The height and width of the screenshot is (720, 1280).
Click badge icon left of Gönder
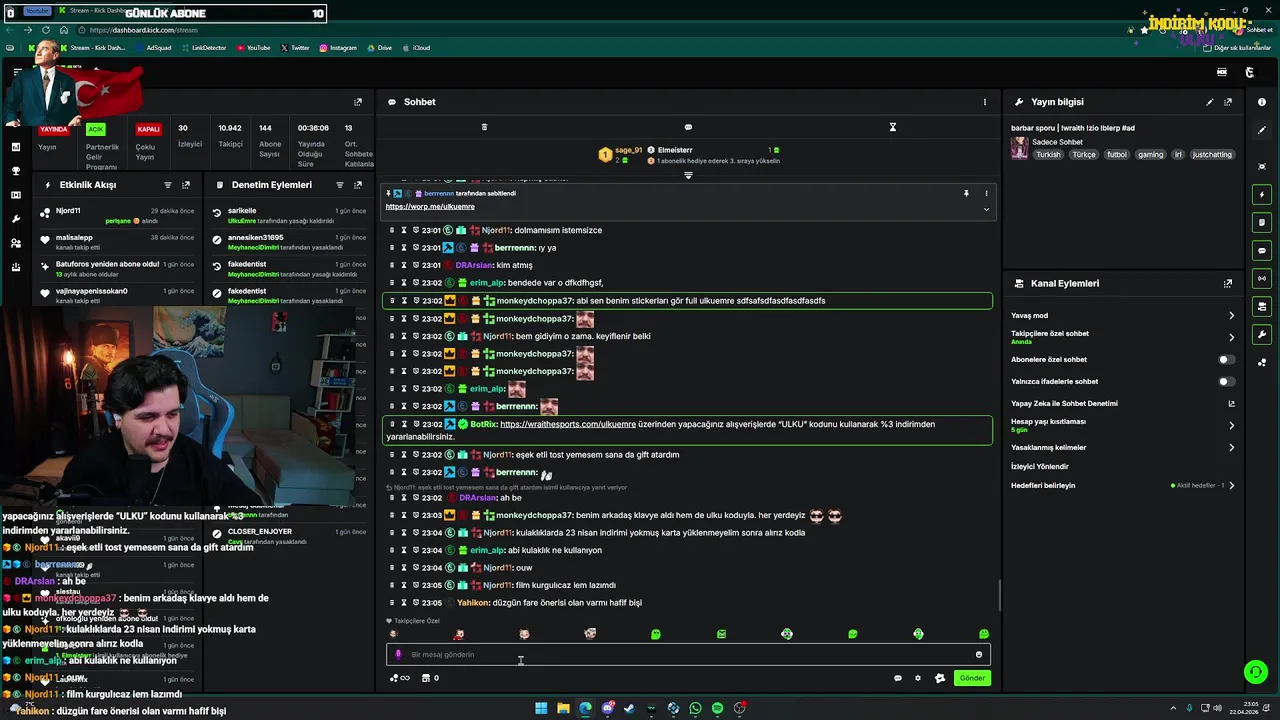coord(940,678)
